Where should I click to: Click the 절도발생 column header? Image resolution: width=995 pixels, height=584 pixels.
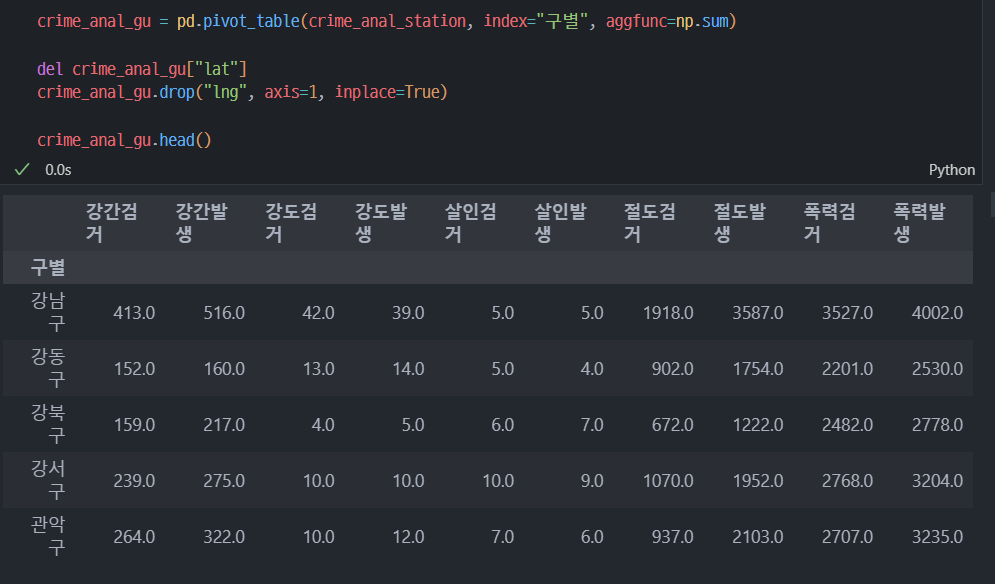click(740, 223)
